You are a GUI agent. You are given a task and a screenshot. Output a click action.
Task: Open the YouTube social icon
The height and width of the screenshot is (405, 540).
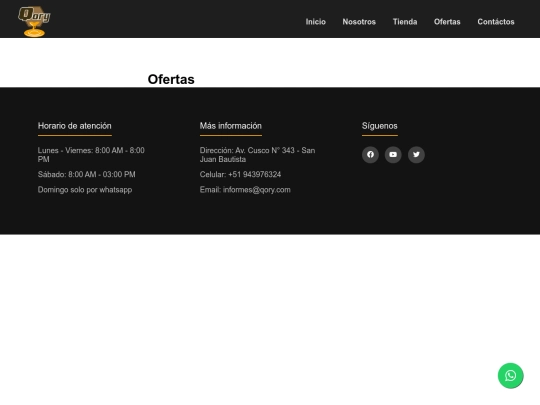point(393,155)
